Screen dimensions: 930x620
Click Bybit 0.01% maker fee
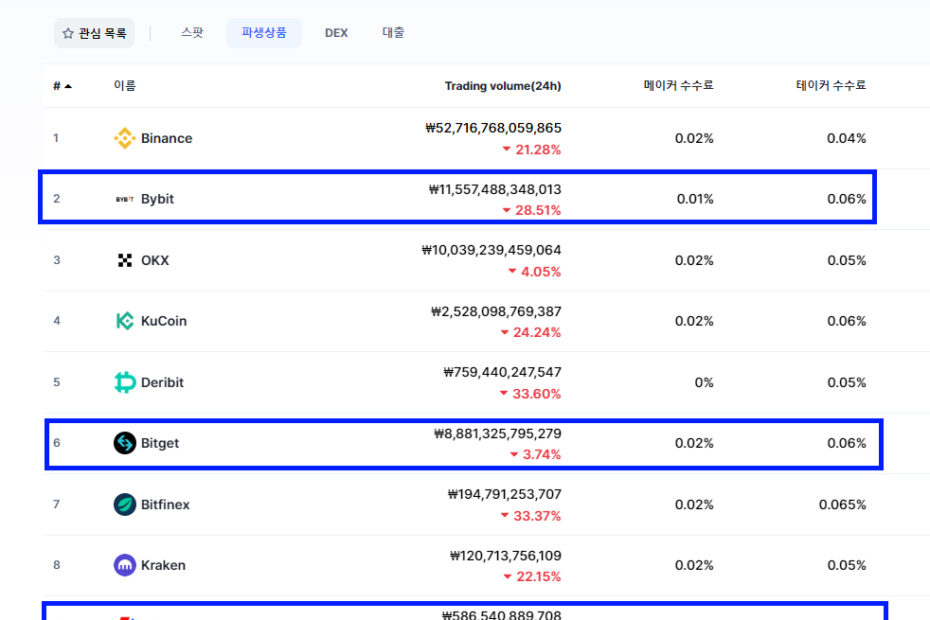(x=695, y=199)
